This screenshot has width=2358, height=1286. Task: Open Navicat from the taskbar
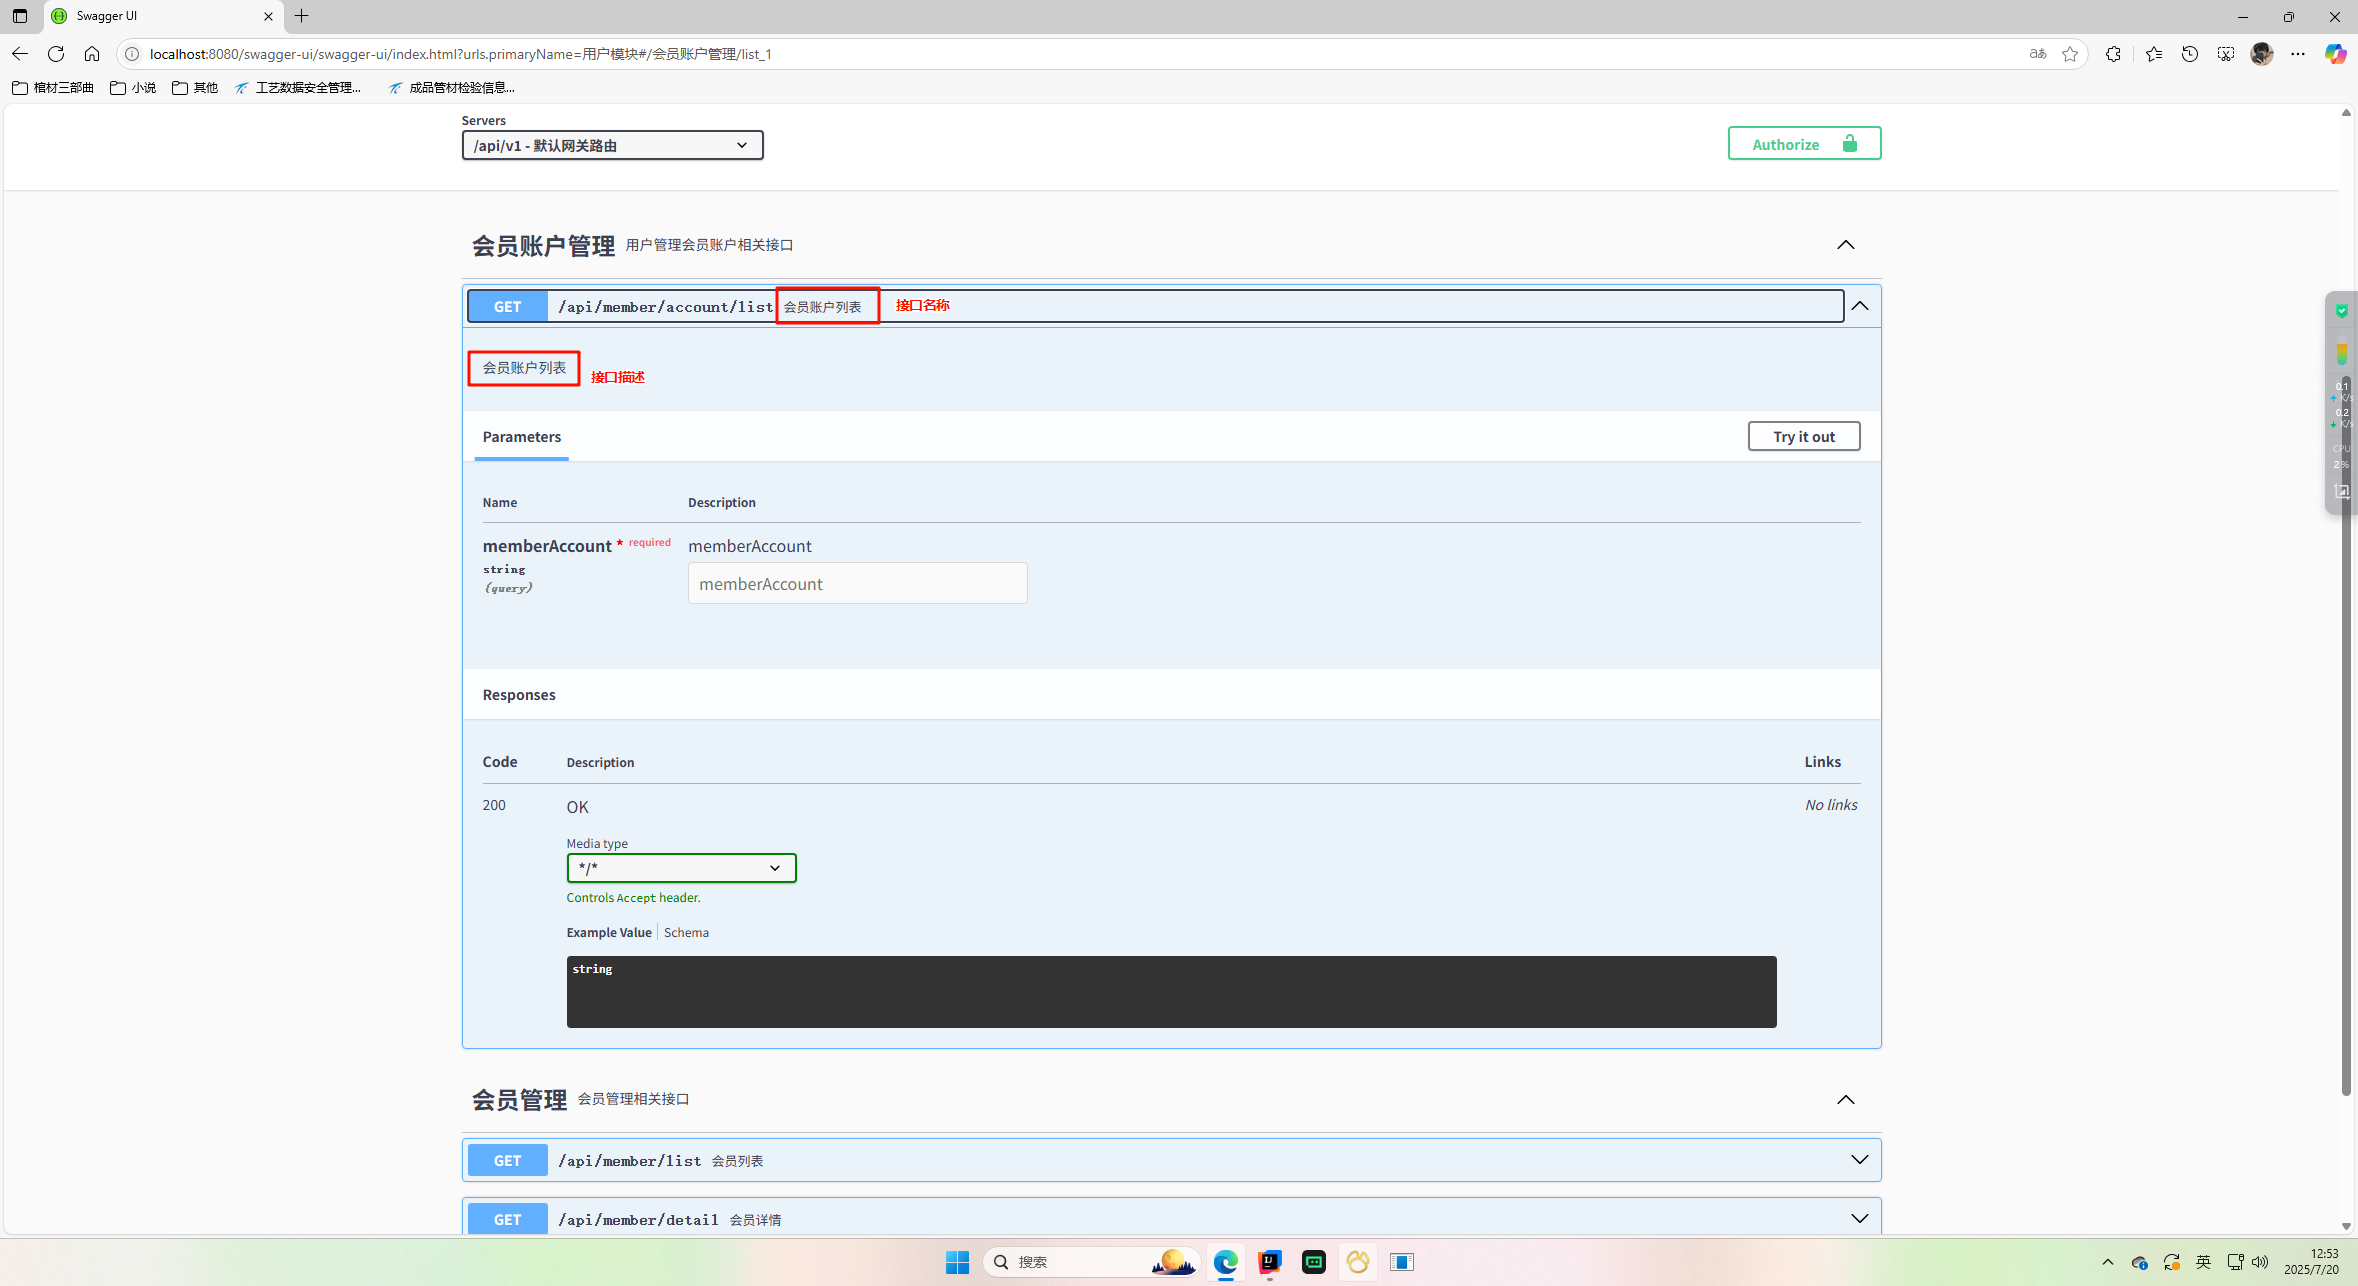(x=1357, y=1262)
